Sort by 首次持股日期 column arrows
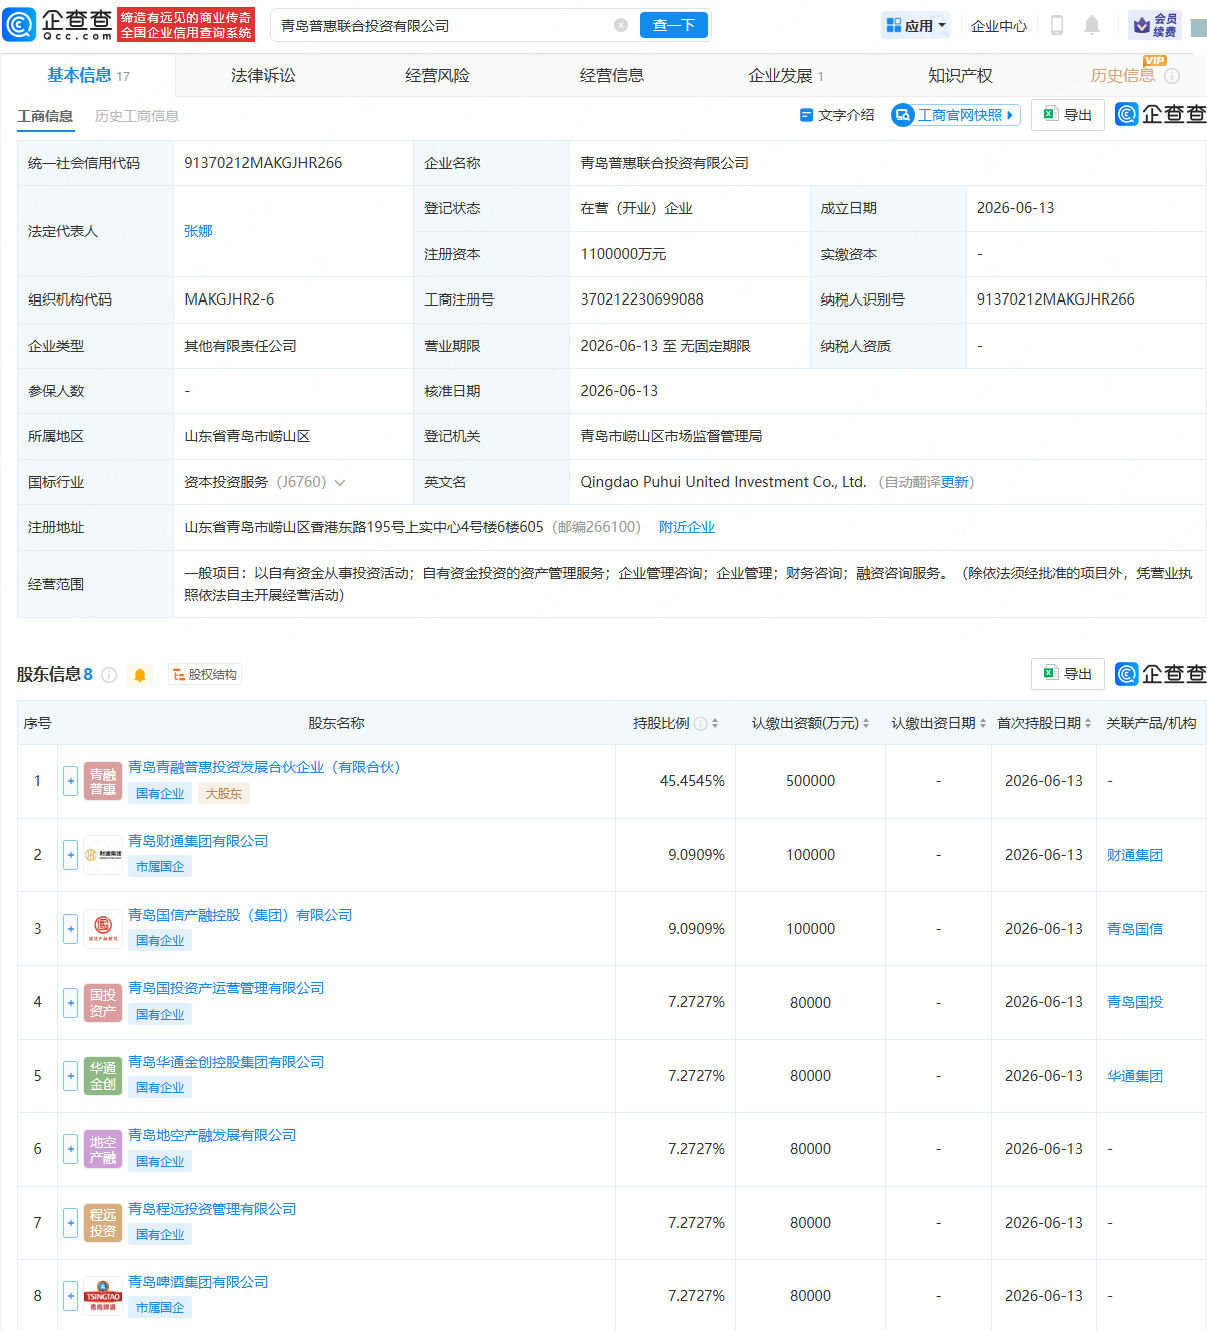The width and height of the screenshot is (1207, 1330). [1088, 723]
